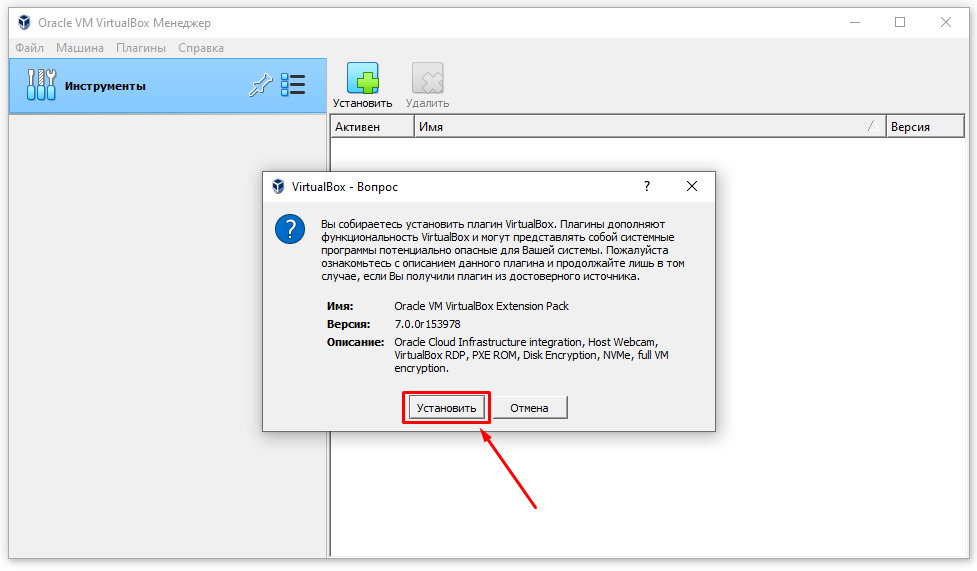This screenshot has width=977, height=571.
Task: Open the Машина menu
Action: [80, 48]
